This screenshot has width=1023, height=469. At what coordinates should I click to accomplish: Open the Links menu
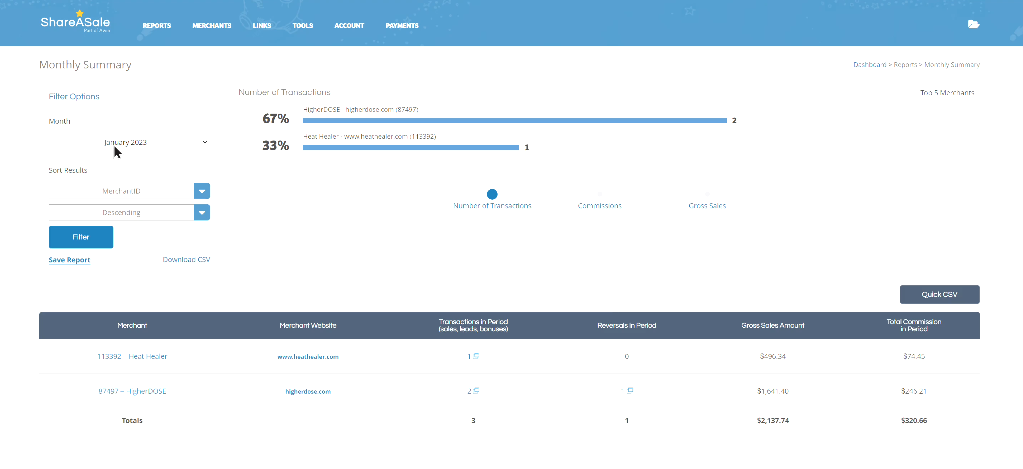tap(262, 26)
